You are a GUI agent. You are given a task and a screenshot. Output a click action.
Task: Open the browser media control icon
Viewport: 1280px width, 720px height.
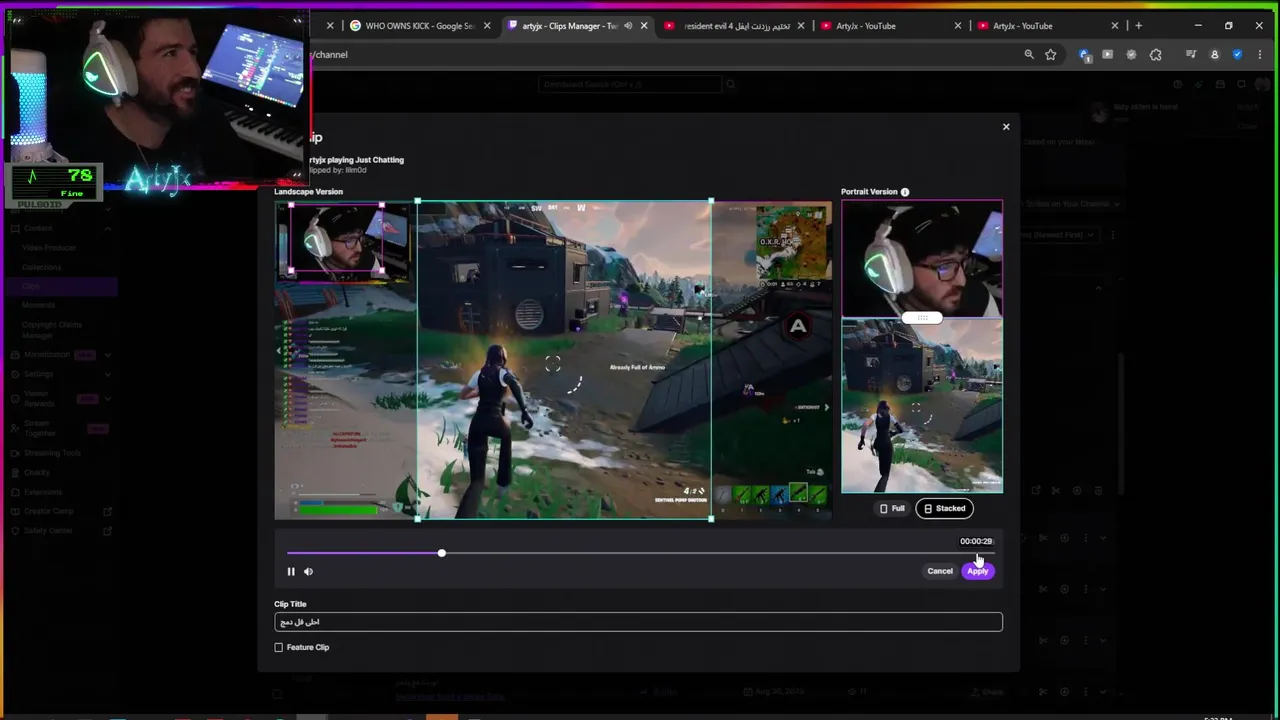1191,55
